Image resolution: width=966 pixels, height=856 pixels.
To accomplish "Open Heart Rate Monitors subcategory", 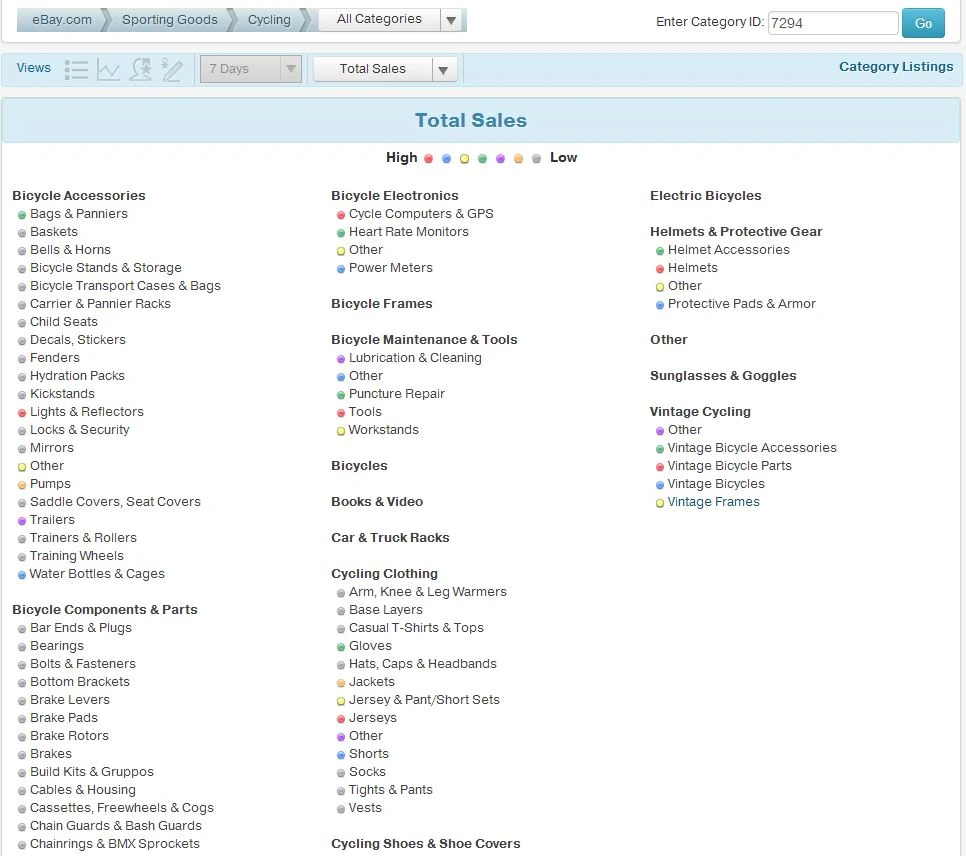I will 408,232.
